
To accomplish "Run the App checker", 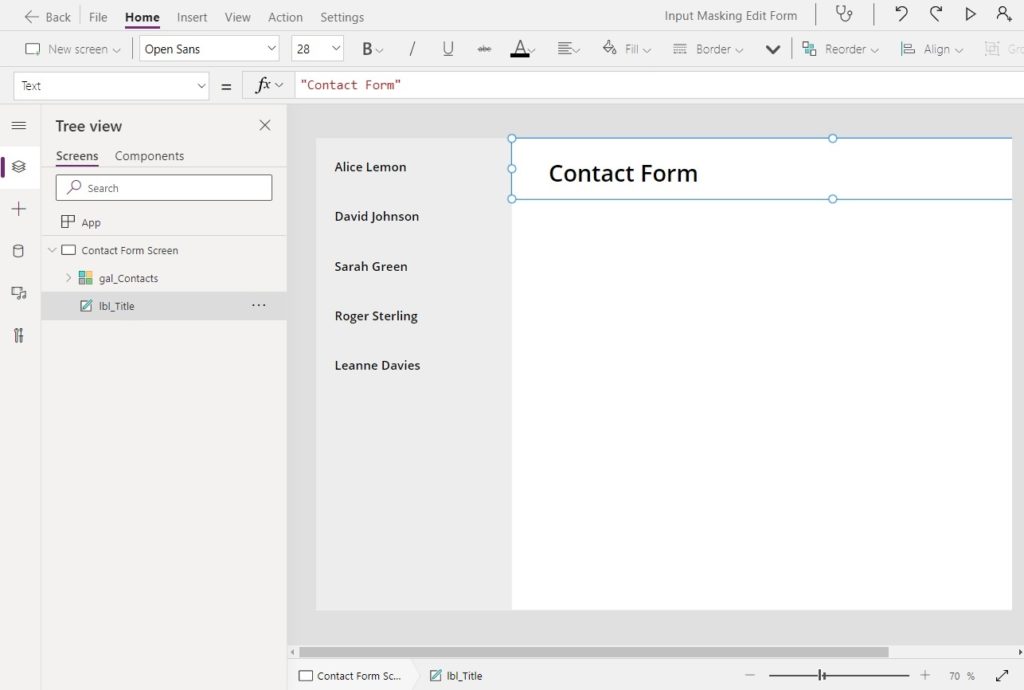I will pos(845,15).
